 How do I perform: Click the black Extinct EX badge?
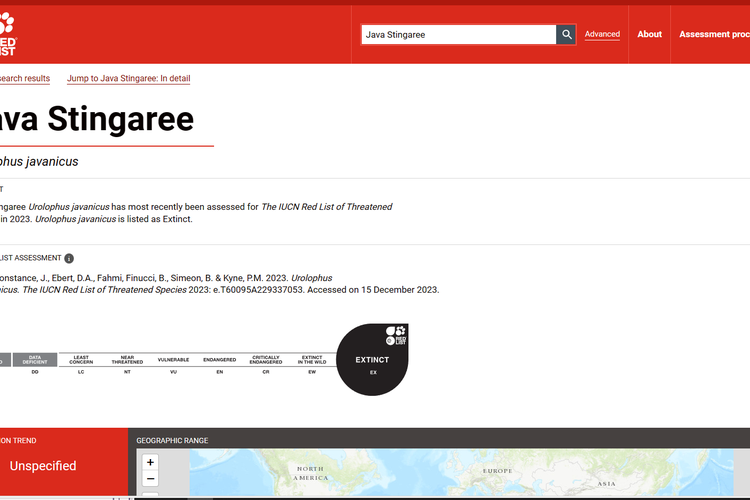pos(372,360)
